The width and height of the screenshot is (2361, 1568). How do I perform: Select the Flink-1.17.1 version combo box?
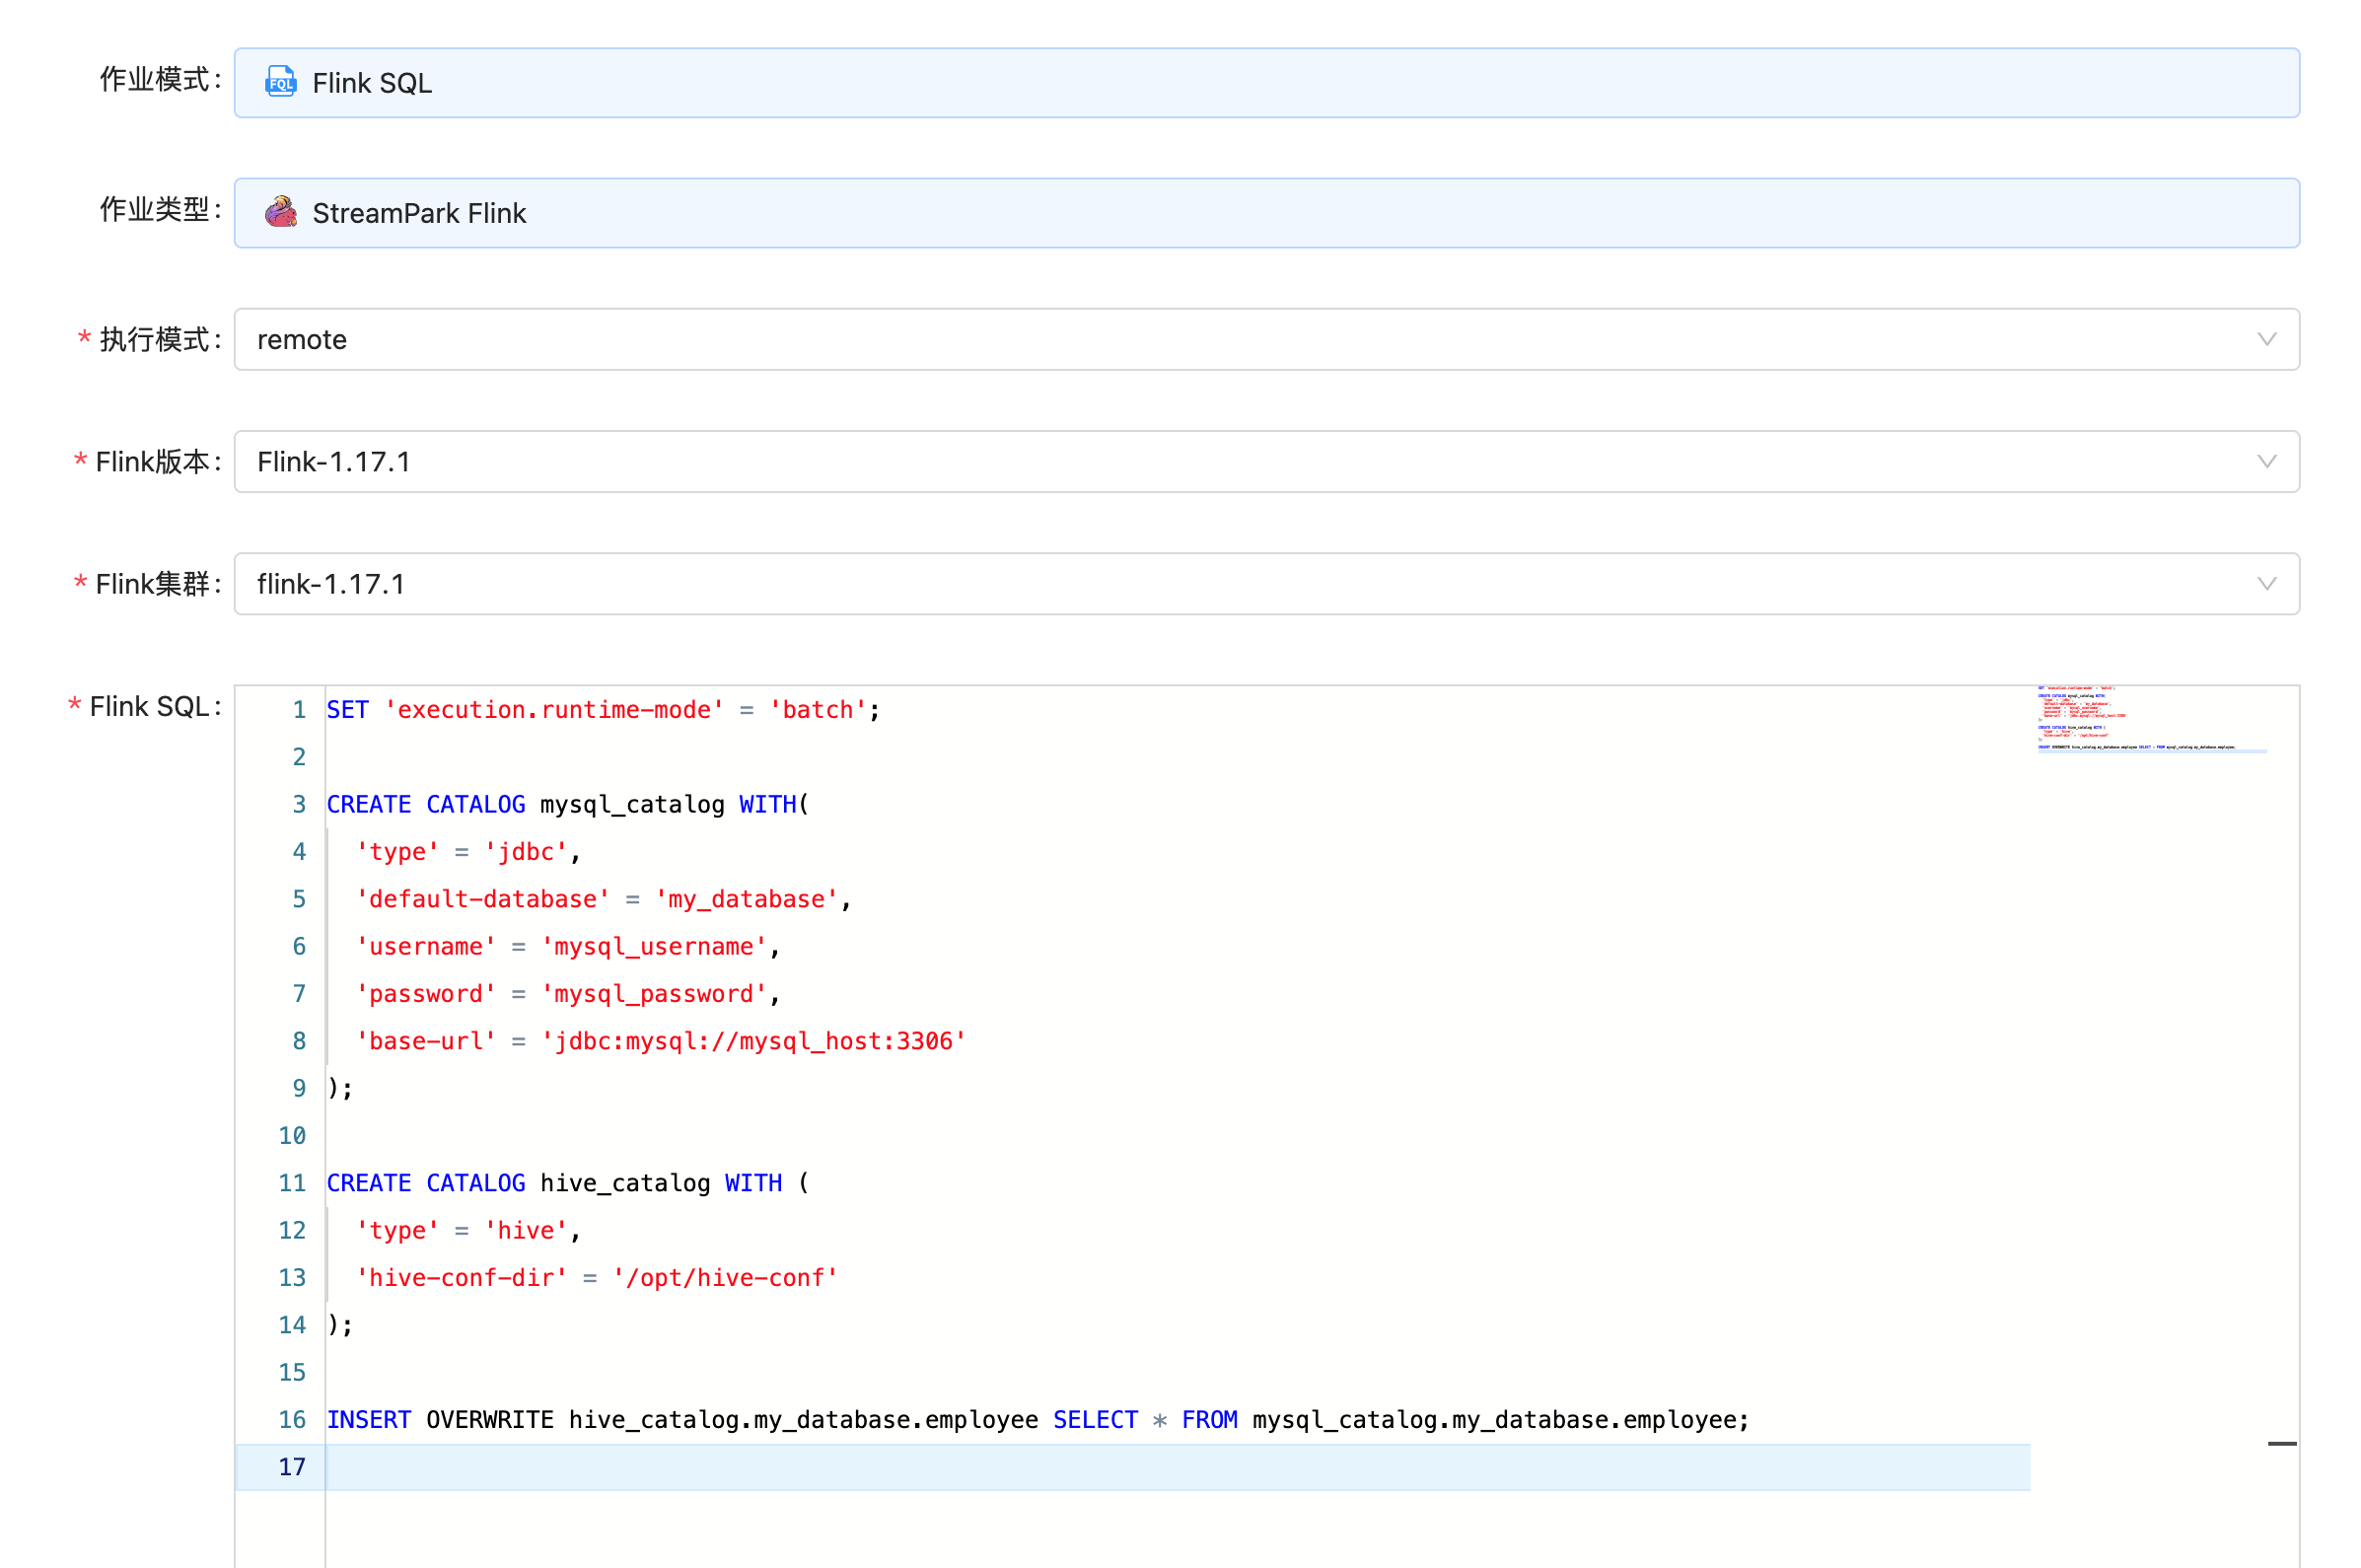tap(1266, 461)
